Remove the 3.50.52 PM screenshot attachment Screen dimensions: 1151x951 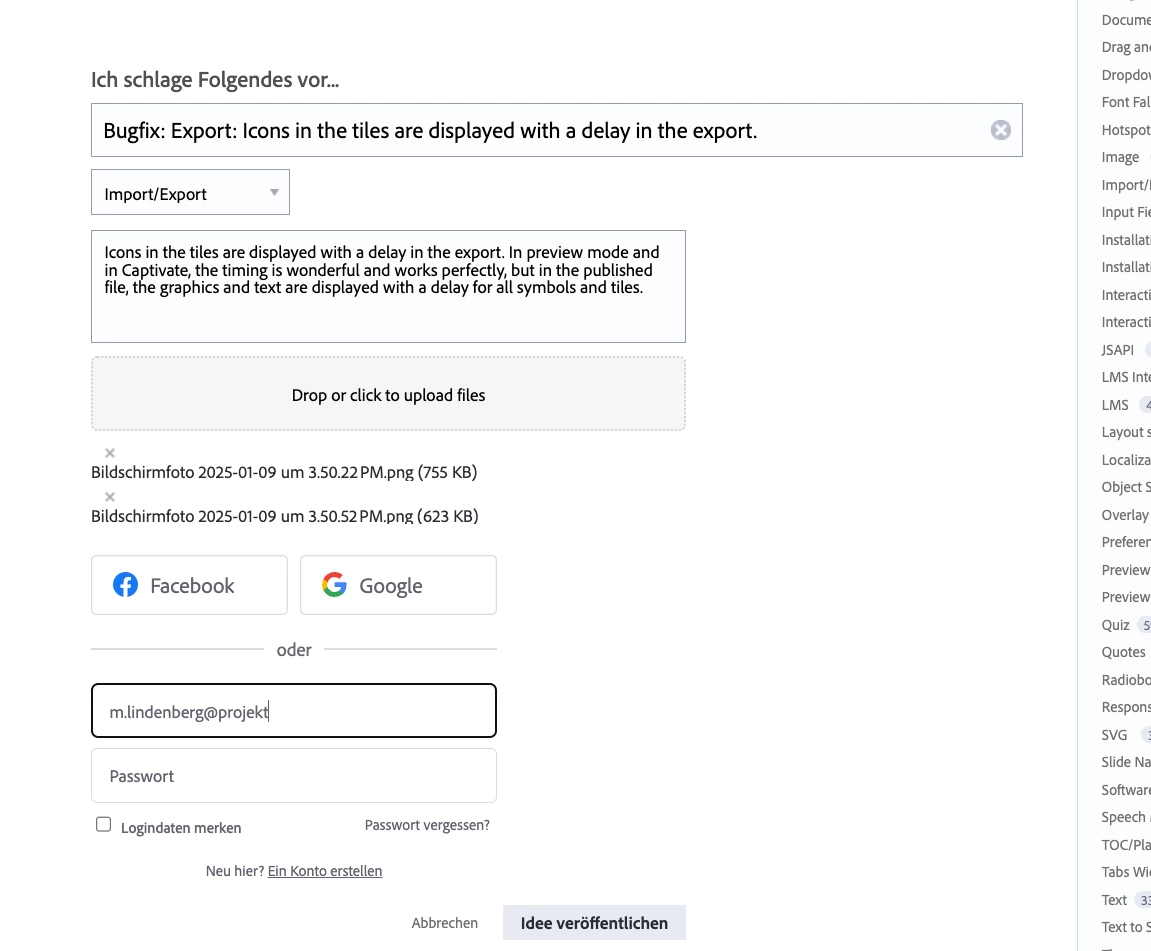click(x=110, y=497)
